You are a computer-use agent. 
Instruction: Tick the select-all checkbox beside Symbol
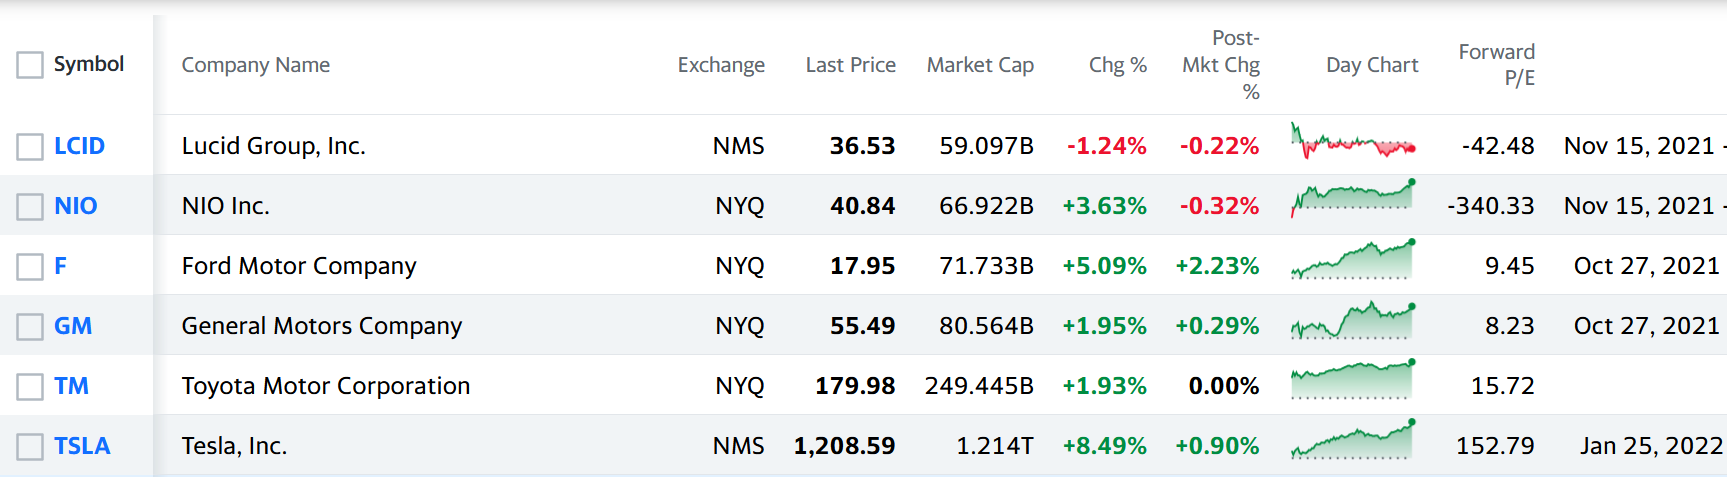30,65
